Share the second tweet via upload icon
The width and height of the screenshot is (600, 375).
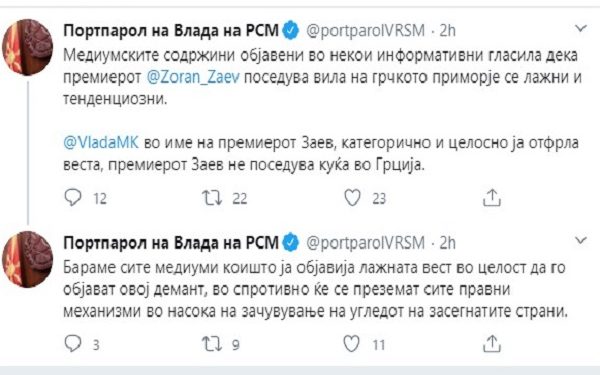click(x=492, y=344)
